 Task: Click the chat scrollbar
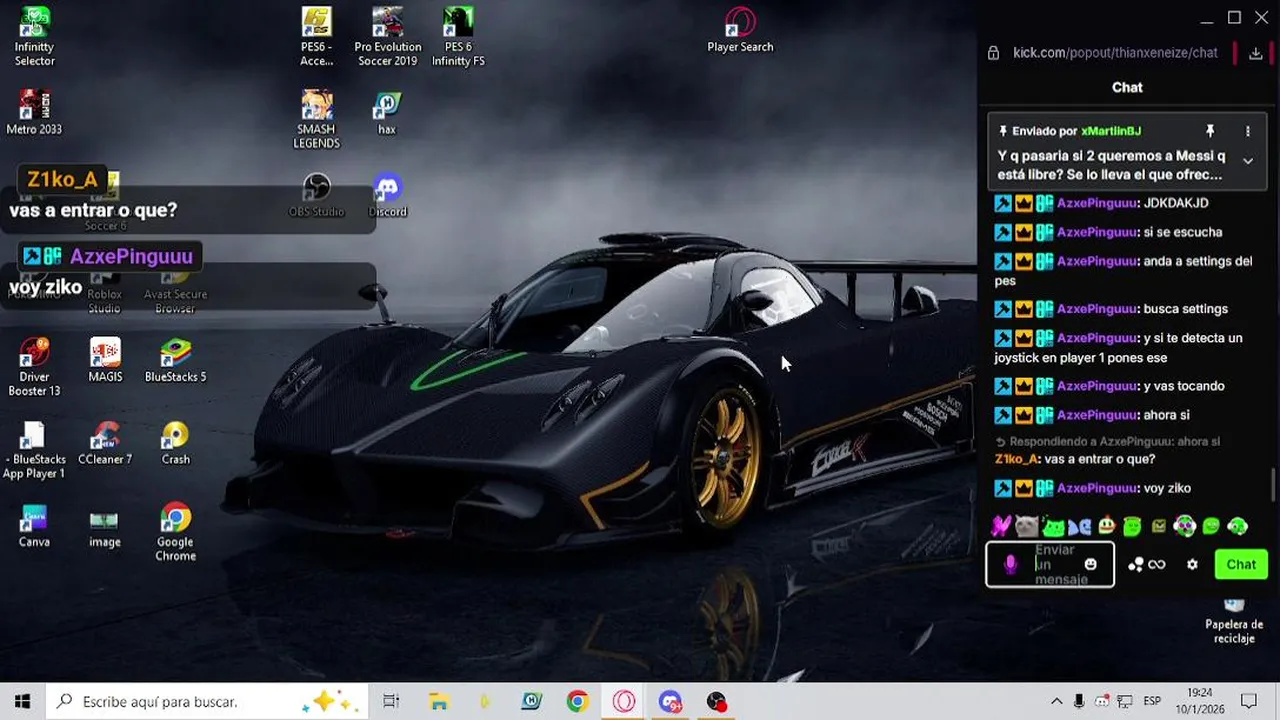[1273, 485]
